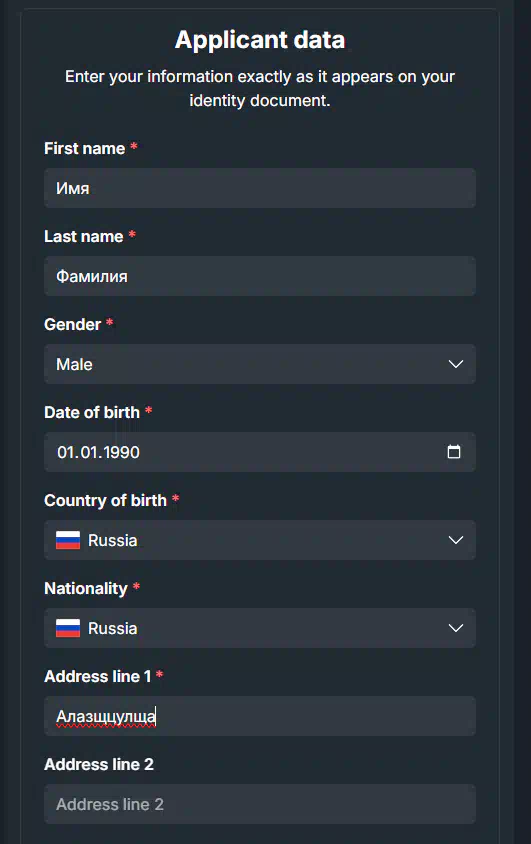Click the Russian flag in Country of birth
Screen dimensions: 531x844
(68, 540)
